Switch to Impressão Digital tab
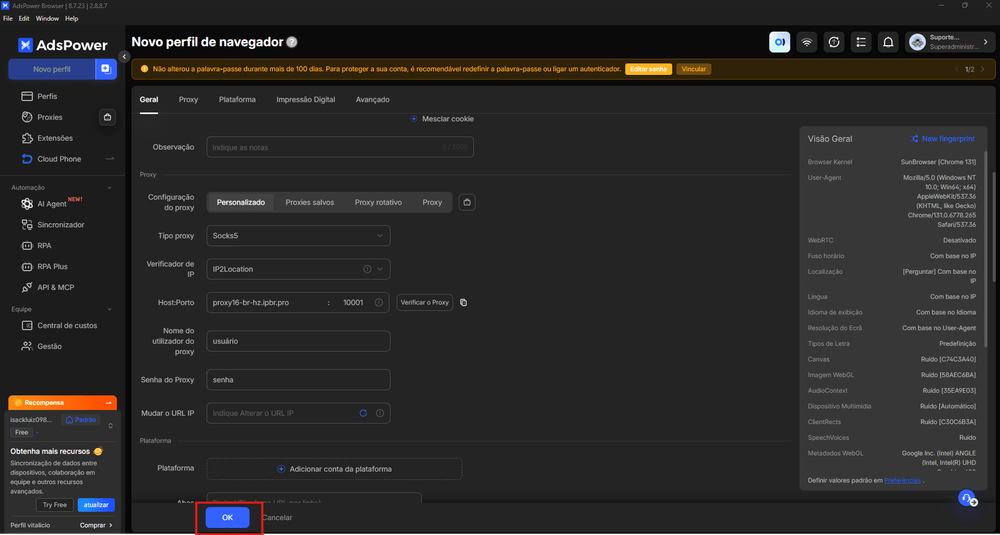Image resolution: width=1000 pixels, height=535 pixels. coord(305,100)
